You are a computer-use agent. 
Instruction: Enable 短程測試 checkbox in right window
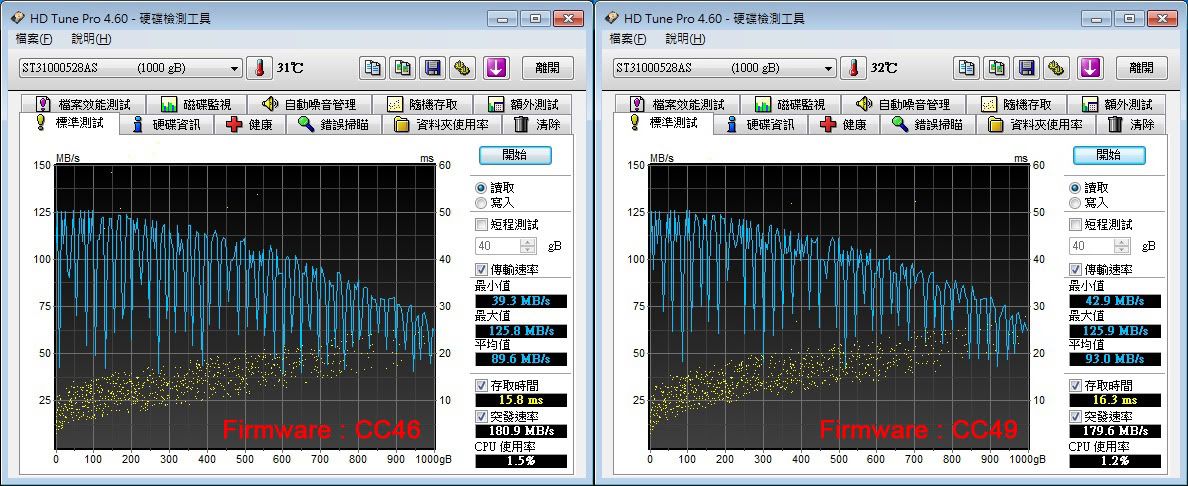[1075, 224]
